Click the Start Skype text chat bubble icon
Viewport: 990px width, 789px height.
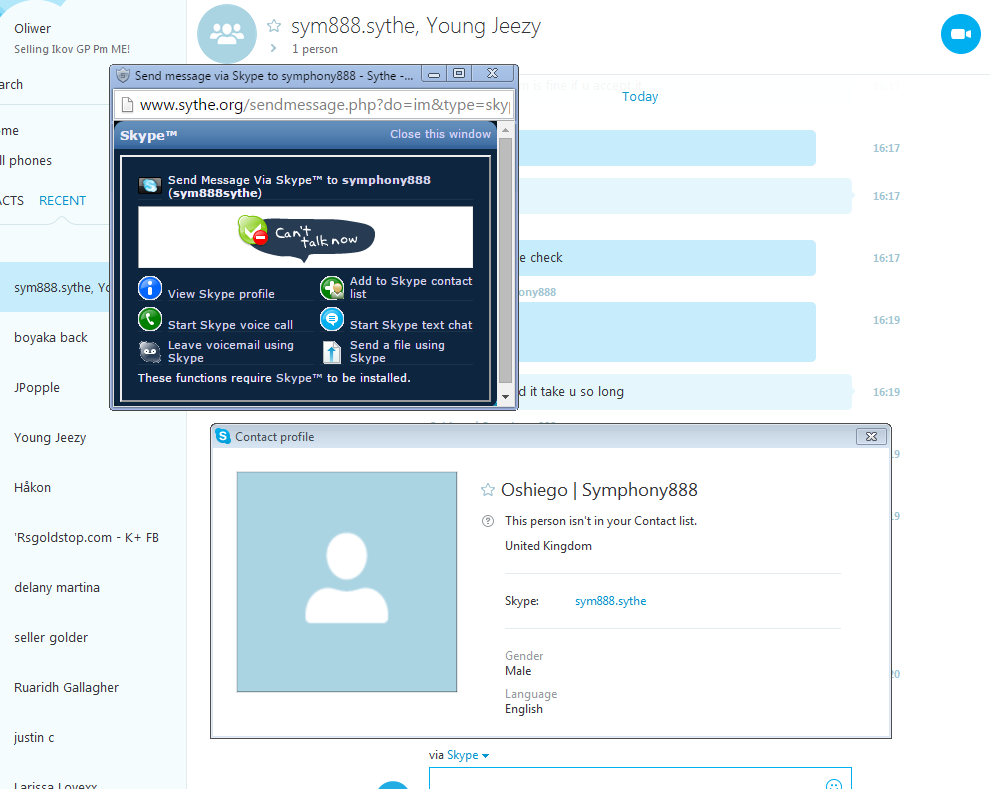coord(331,319)
